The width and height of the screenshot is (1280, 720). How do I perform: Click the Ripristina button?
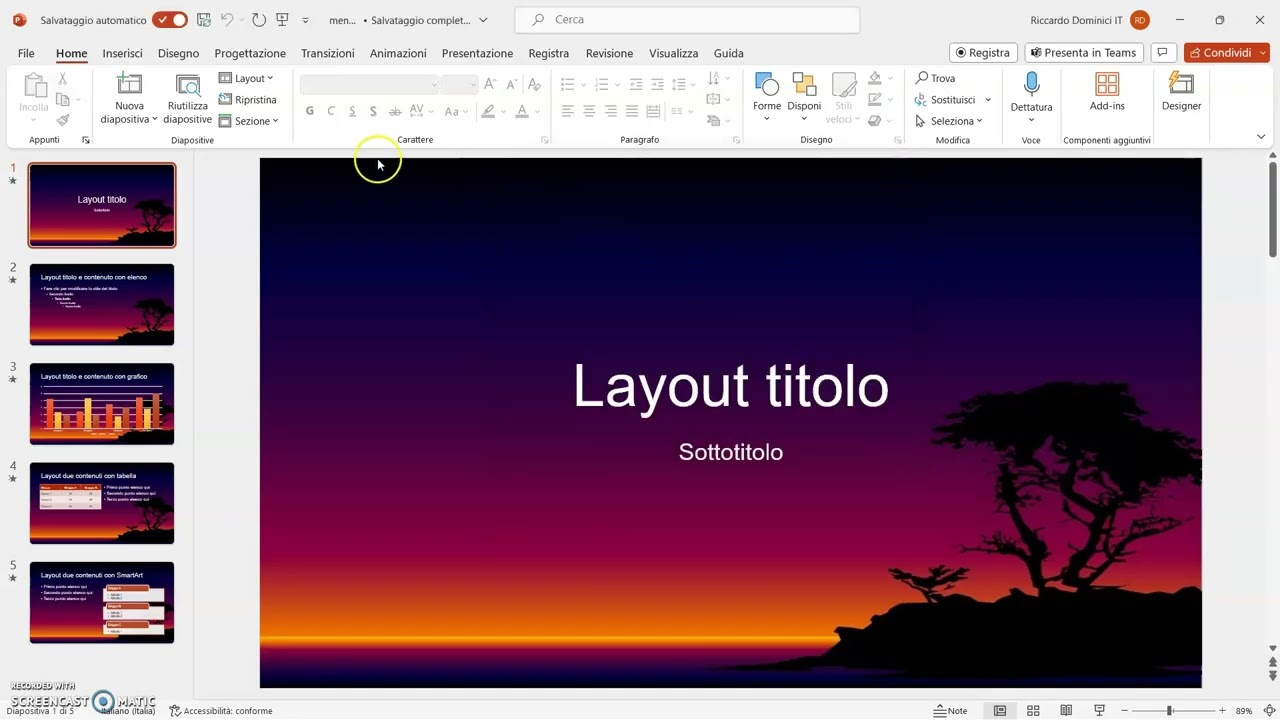(x=247, y=100)
